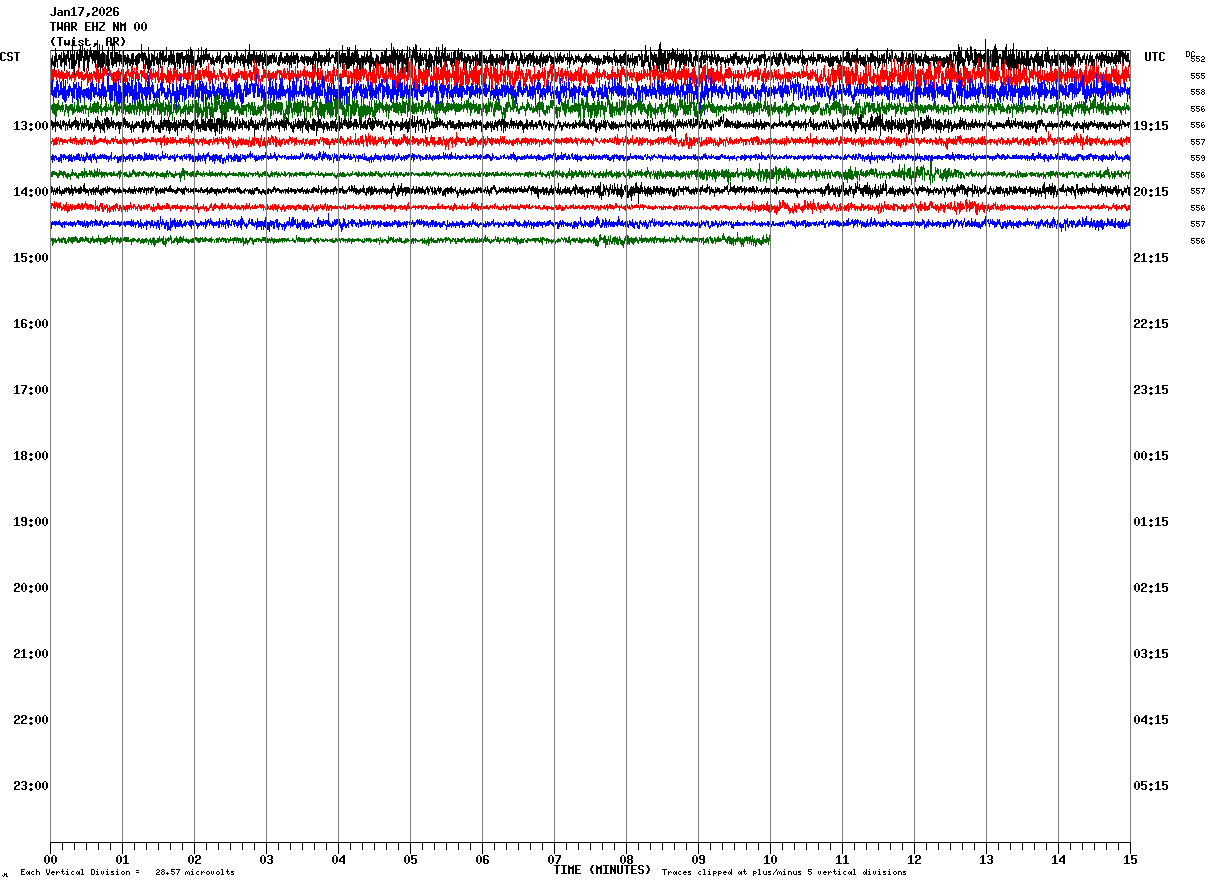The width and height of the screenshot is (1210, 886).
Task: Click the date label Jan17,2026
Action: click(85, 12)
